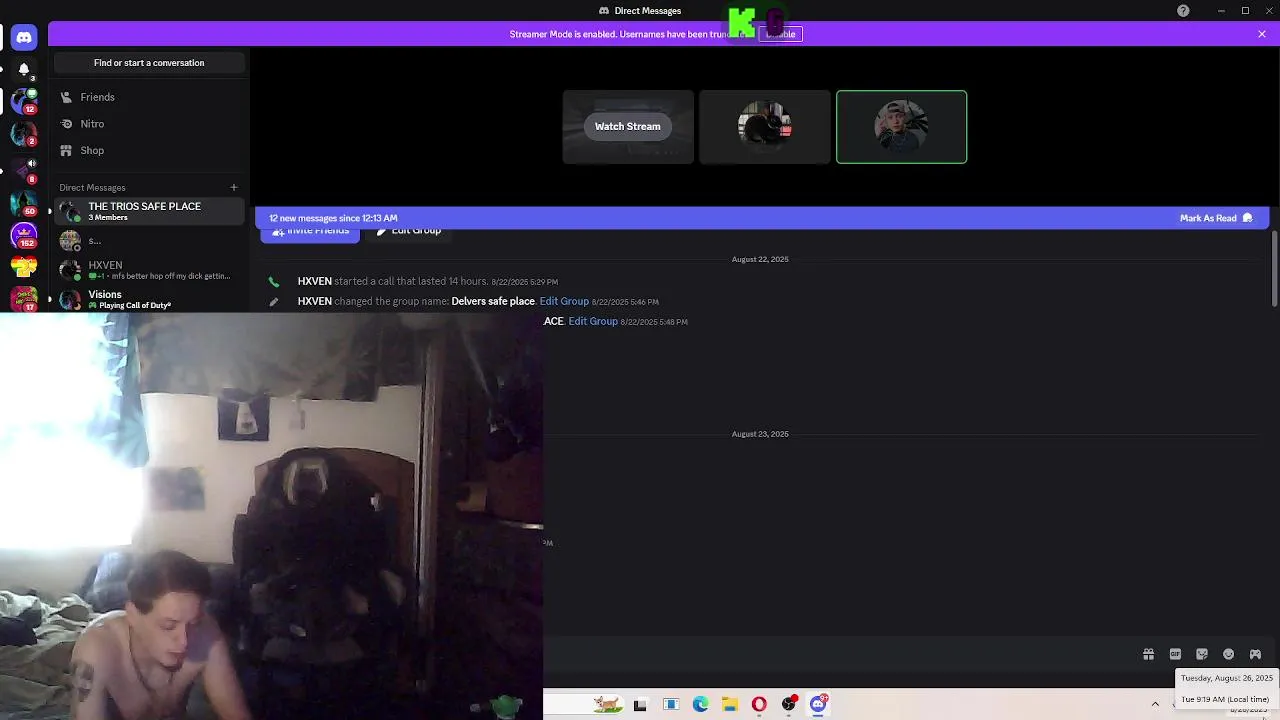Open the server icon with the 50 badge
Screen dimensions: 1280x720
(24, 203)
